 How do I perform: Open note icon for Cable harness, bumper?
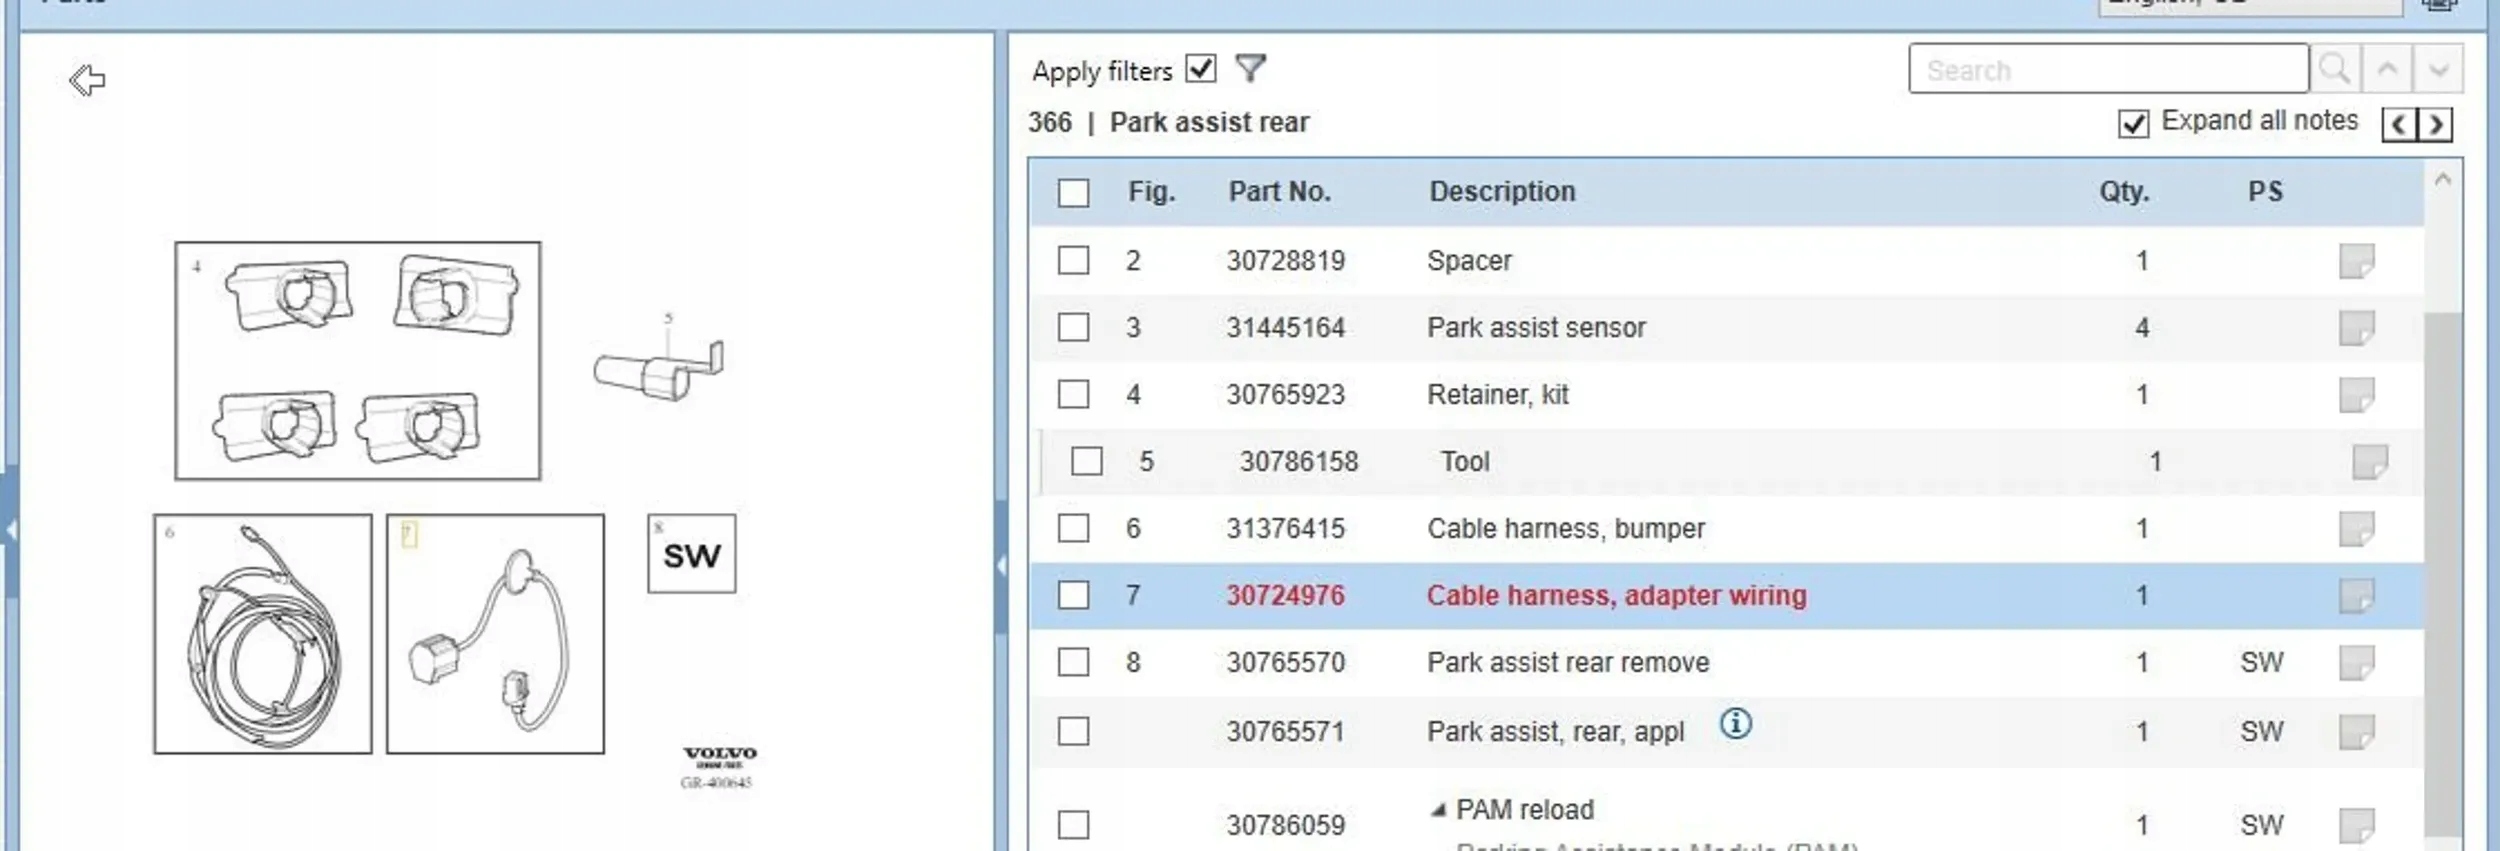[x=2356, y=529]
